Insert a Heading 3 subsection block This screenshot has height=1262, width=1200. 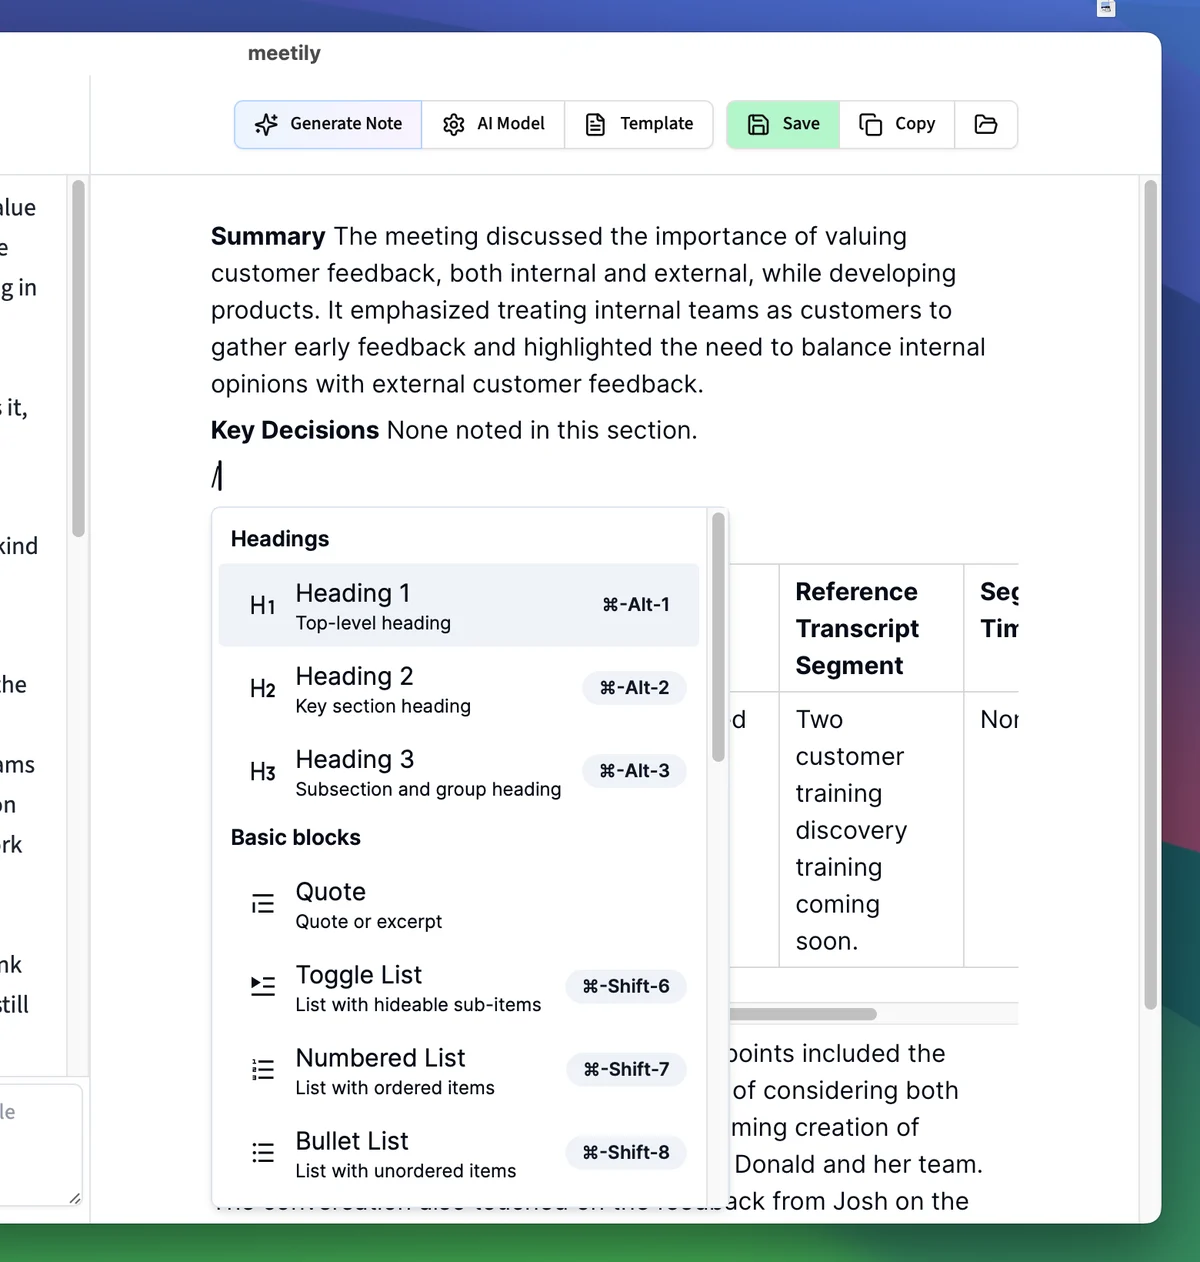[459, 771]
